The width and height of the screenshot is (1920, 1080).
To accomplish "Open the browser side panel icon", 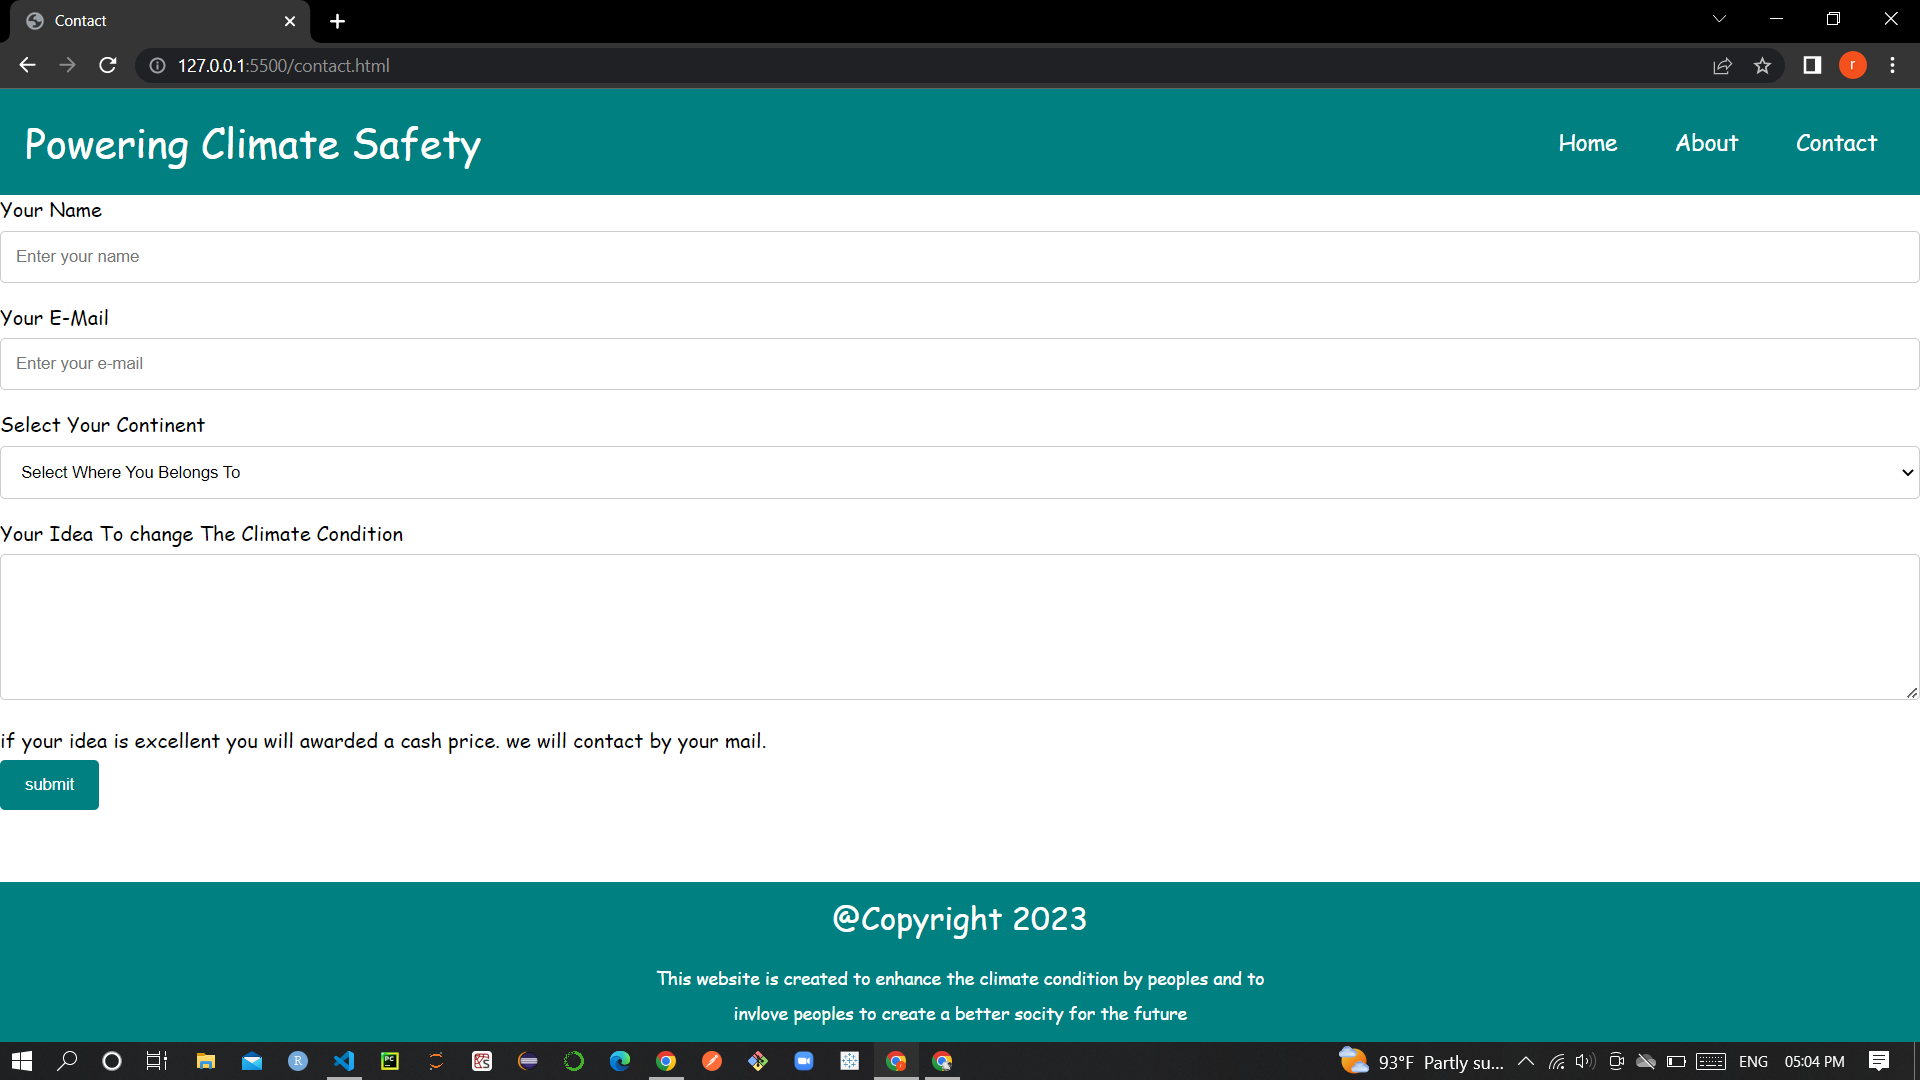I will [x=1811, y=65].
